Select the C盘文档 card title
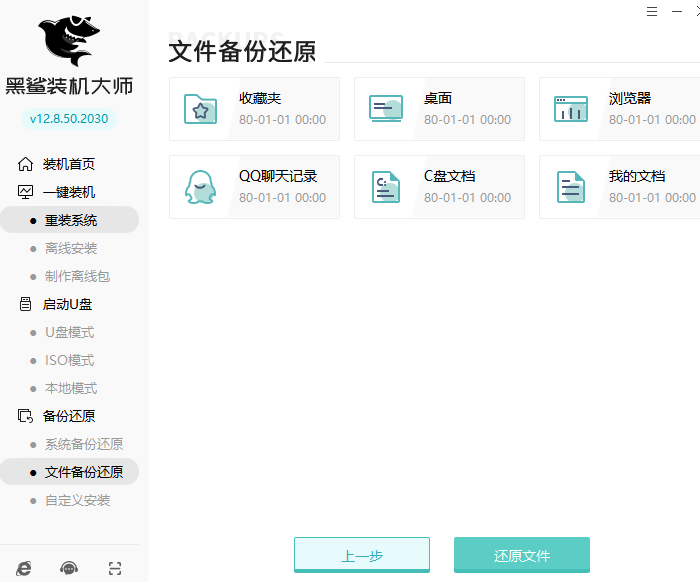 [449, 176]
